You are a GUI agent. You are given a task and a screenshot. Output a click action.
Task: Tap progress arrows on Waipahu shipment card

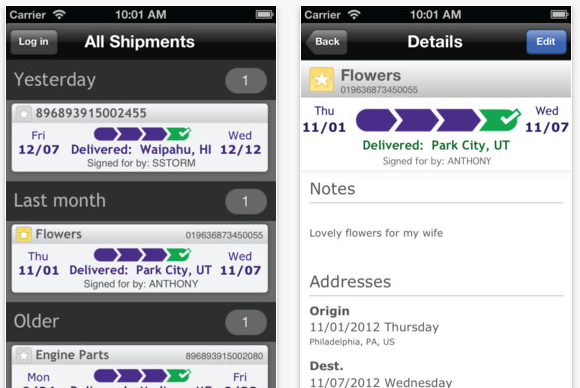(x=142, y=134)
